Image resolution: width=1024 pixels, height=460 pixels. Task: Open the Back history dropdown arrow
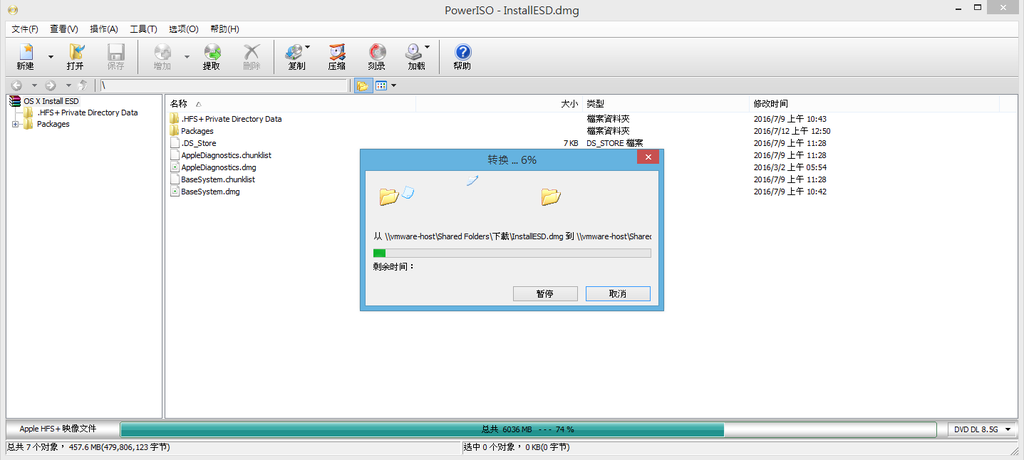click(x=34, y=86)
